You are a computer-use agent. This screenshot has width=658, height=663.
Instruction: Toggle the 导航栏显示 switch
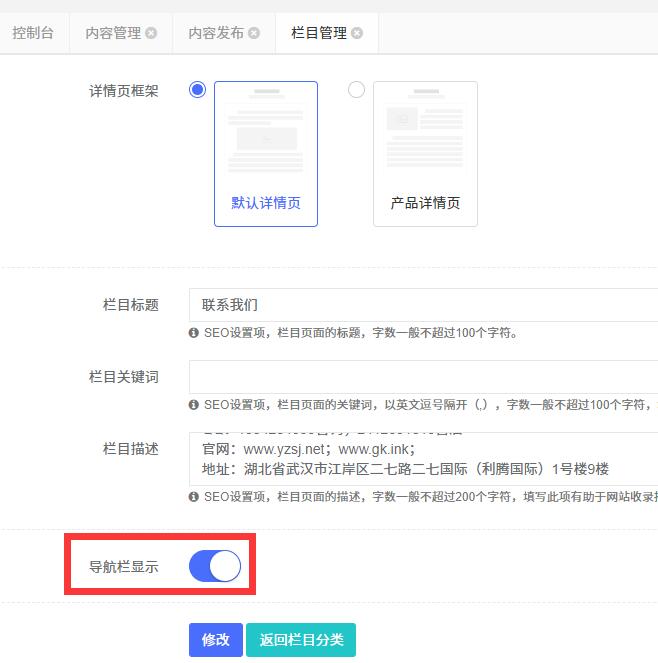coord(215,566)
